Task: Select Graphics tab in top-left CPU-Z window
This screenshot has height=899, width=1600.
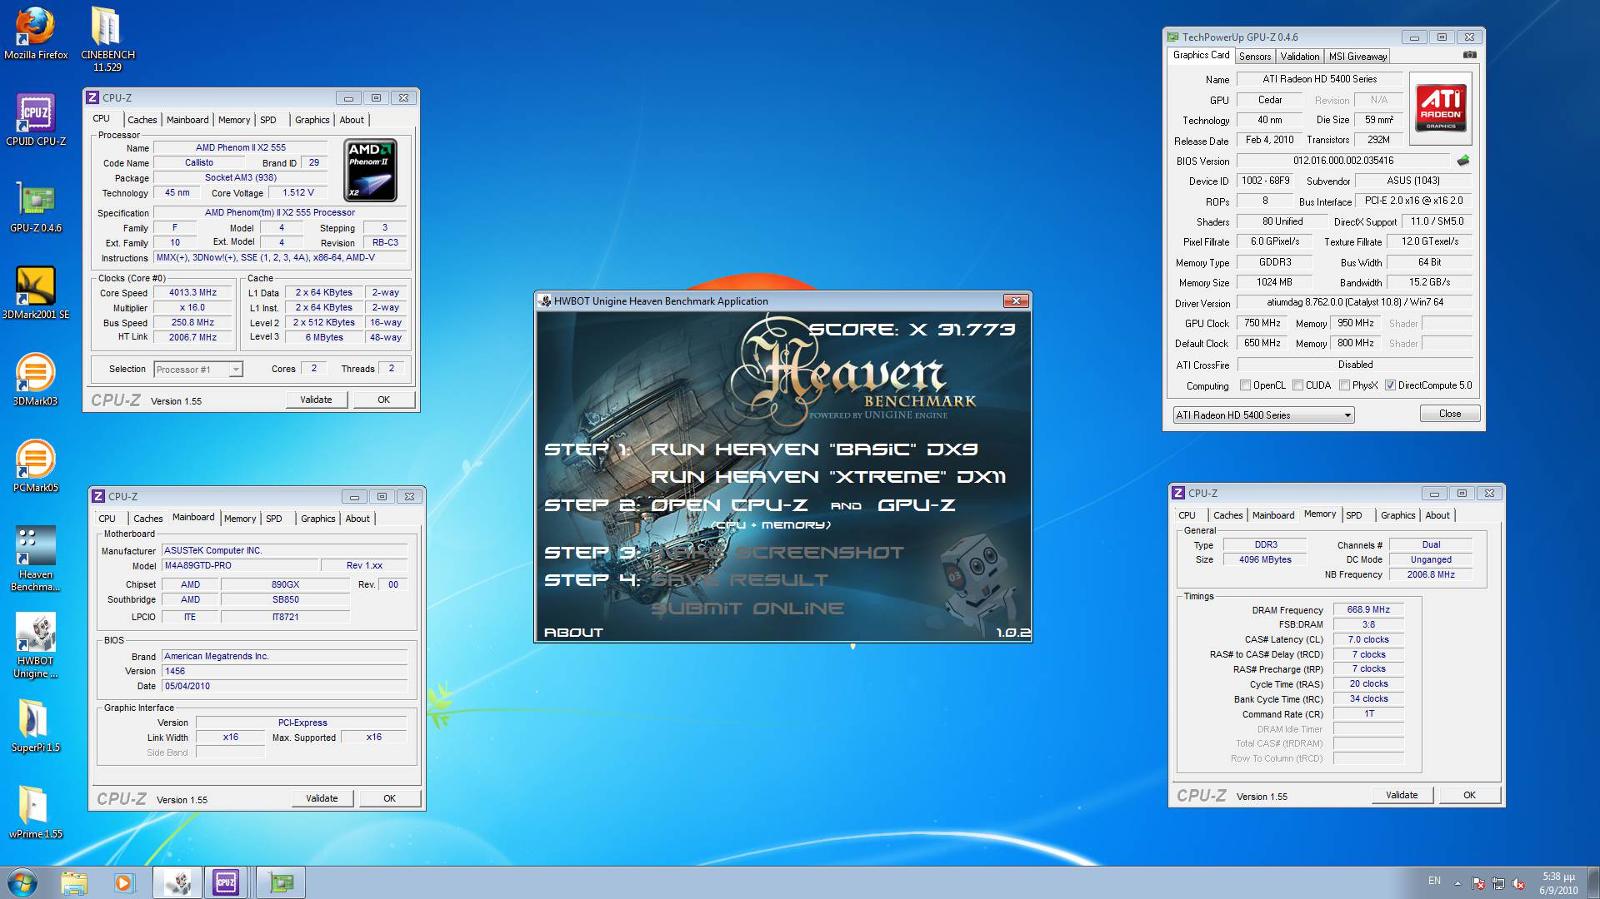Action: 312,120
